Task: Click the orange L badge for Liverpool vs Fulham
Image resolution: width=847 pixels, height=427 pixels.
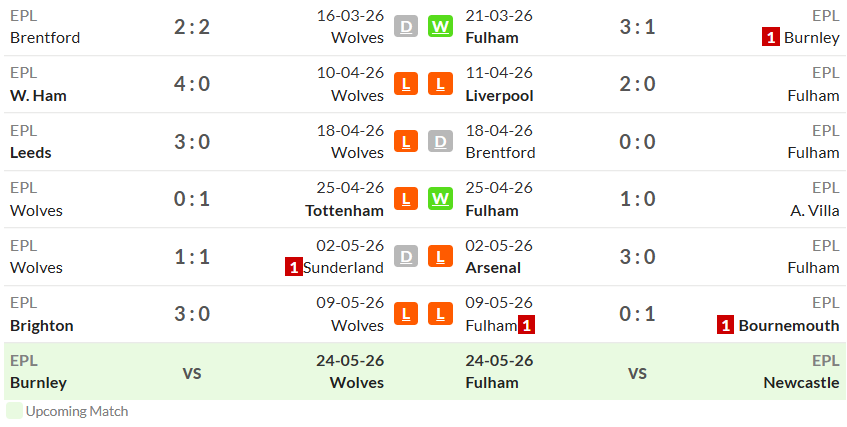Action: point(440,84)
